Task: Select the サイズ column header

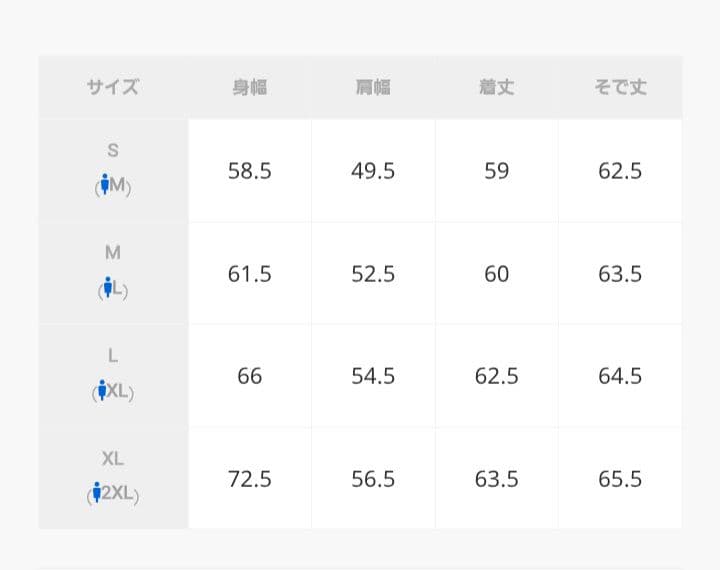Action: 113,87
